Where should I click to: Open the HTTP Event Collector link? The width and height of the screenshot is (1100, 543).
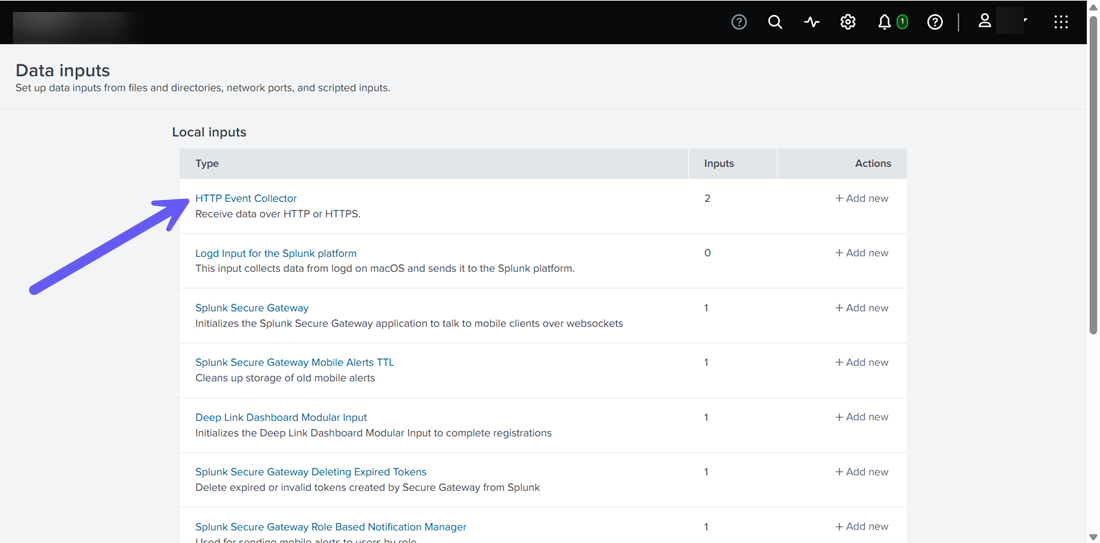coord(246,199)
